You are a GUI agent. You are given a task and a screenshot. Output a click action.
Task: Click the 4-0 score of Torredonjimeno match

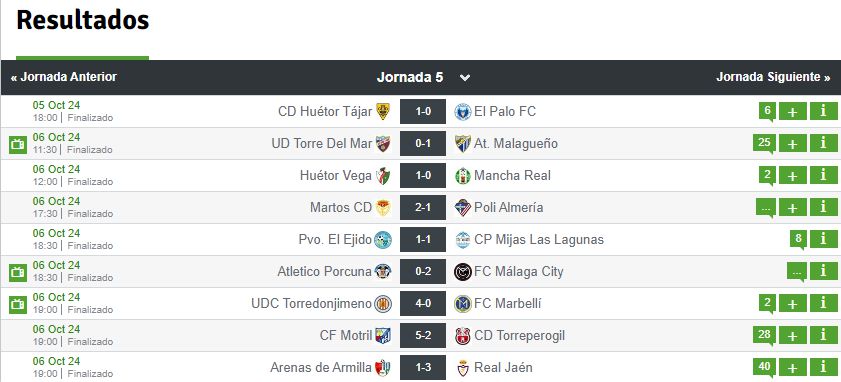point(423,304)
